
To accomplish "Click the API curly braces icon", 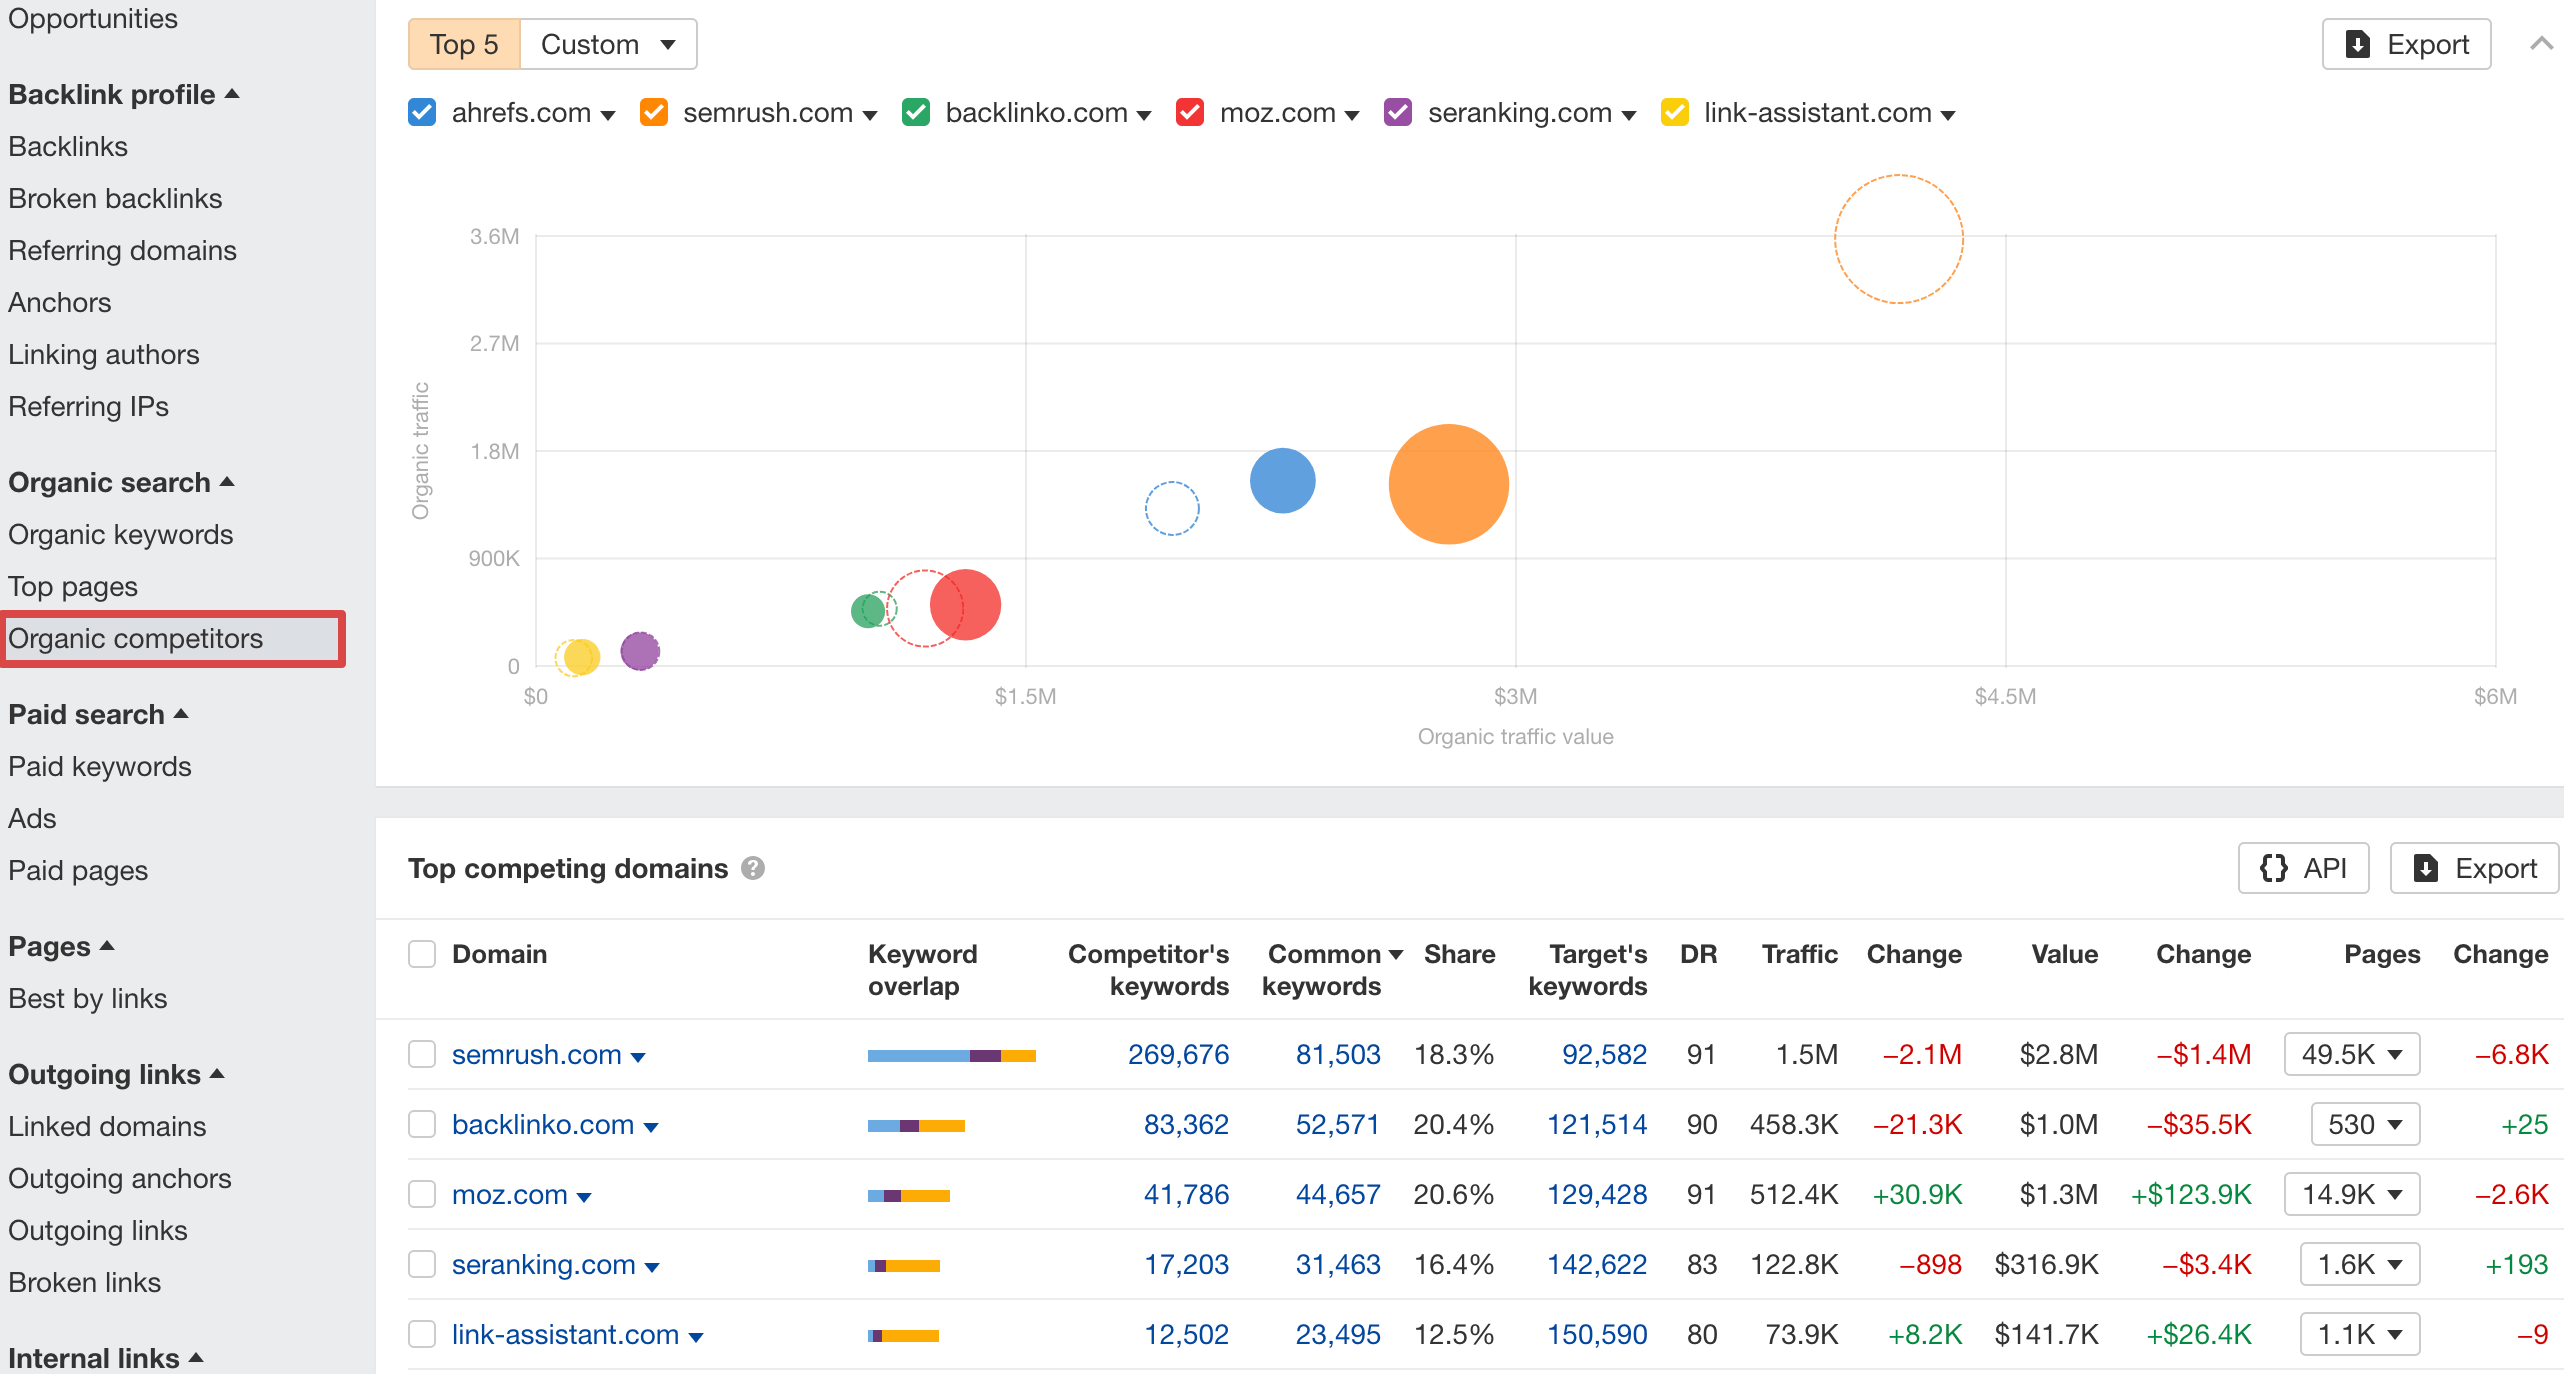I will click(x=2273, y=868).
